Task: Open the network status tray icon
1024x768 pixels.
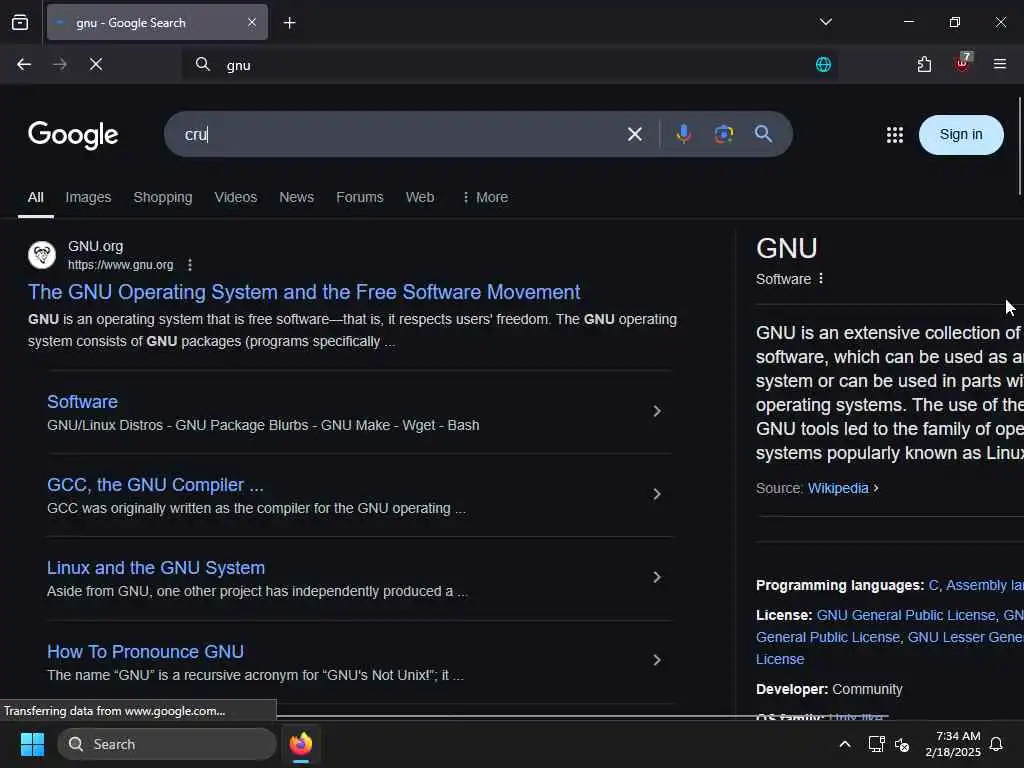Action: tap(876, 744)
